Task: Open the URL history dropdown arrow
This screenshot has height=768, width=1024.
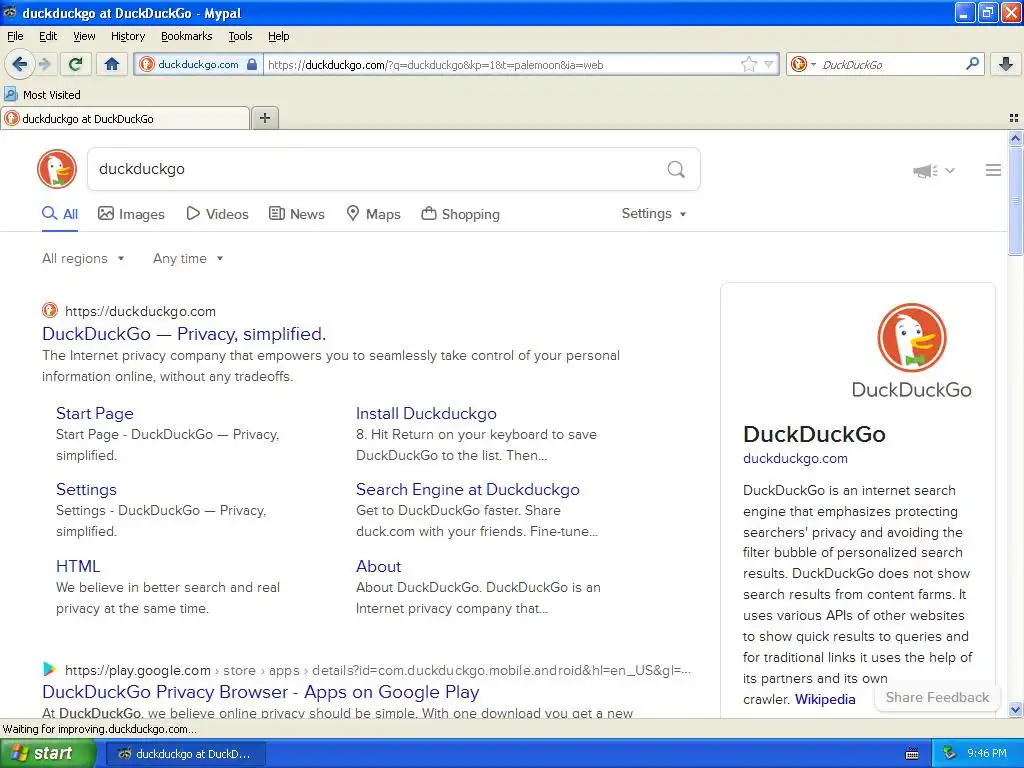Action: pyautogui.click(x=769, y=65)
